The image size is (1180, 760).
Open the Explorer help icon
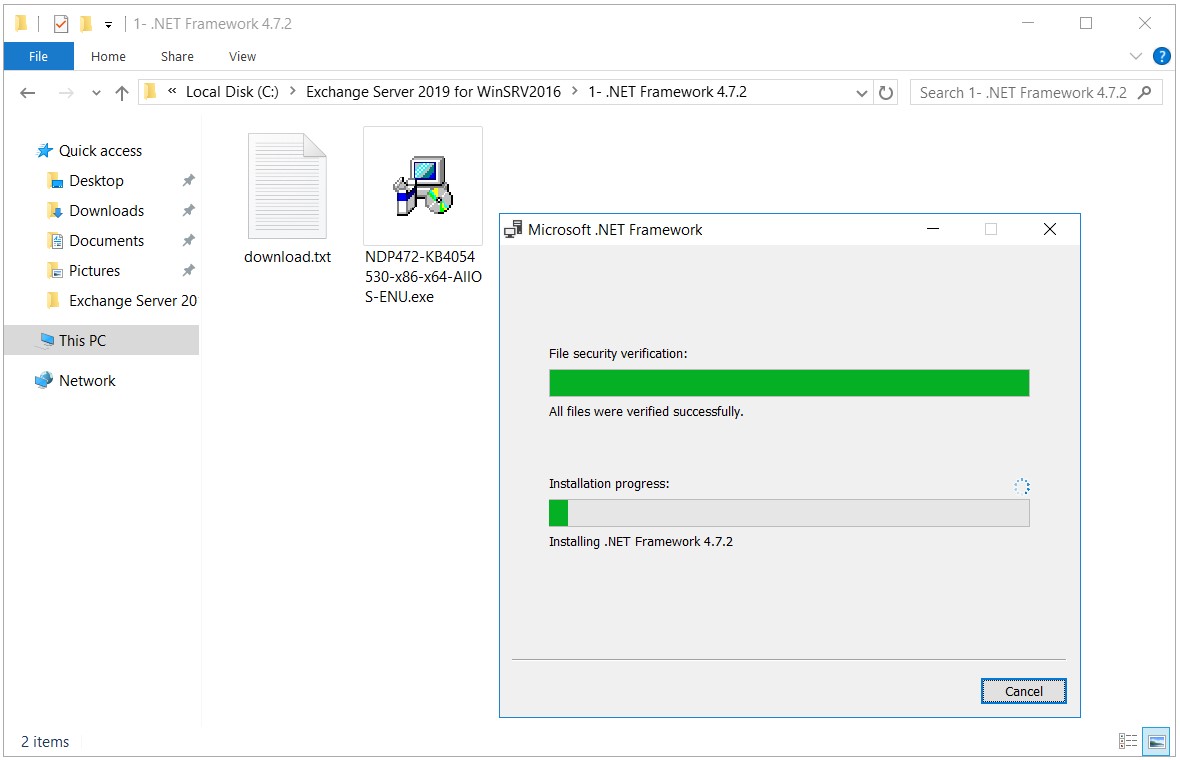coord(1162,56)
